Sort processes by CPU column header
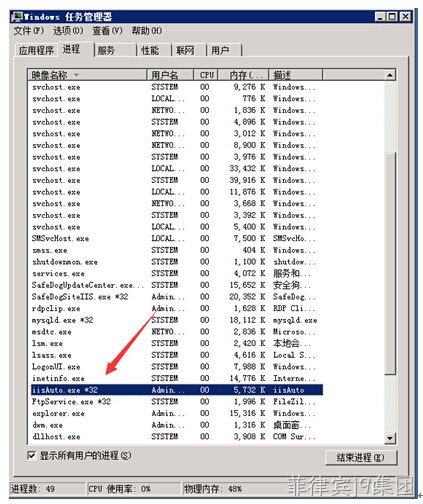This screenshot has height=504, width=423. point(206,75)
